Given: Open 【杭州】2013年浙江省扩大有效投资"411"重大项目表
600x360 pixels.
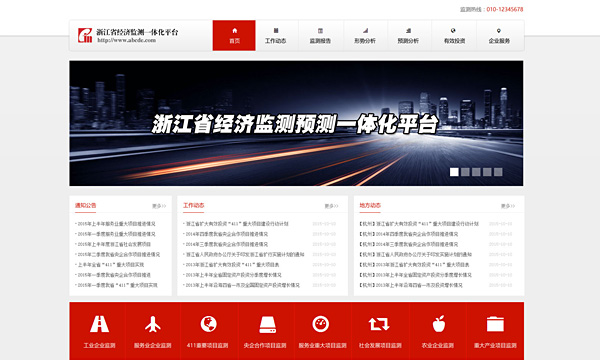Looking at the screenshot, I should (x=414, y=265).
